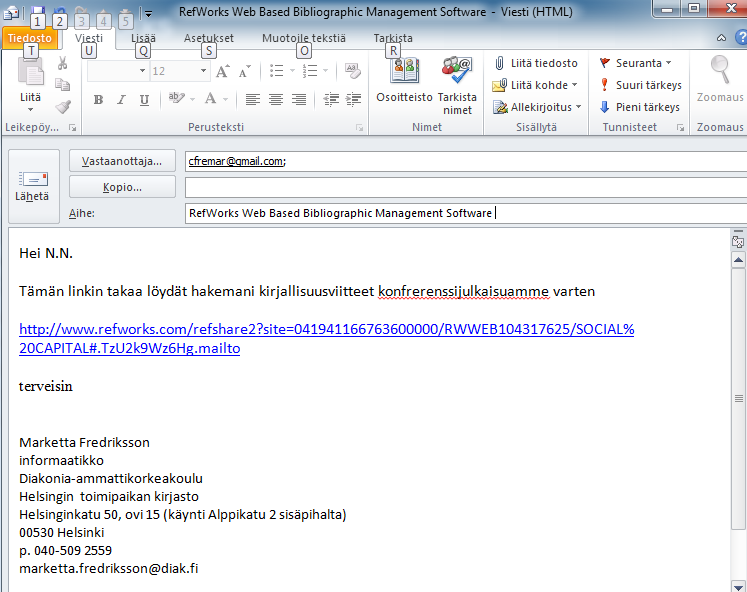747x592 pixels.
Task: Open Osoitteisto address book
Action: 404,80
